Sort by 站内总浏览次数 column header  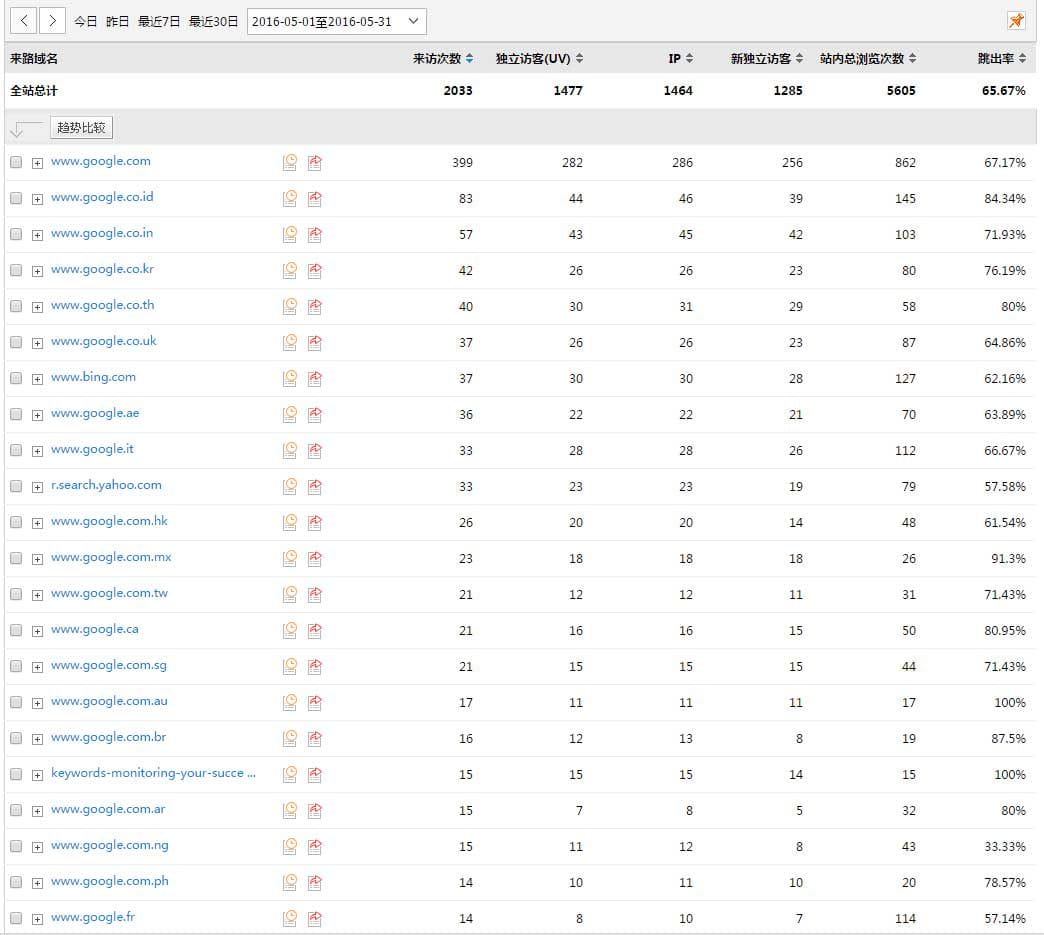tap(868, 59)
